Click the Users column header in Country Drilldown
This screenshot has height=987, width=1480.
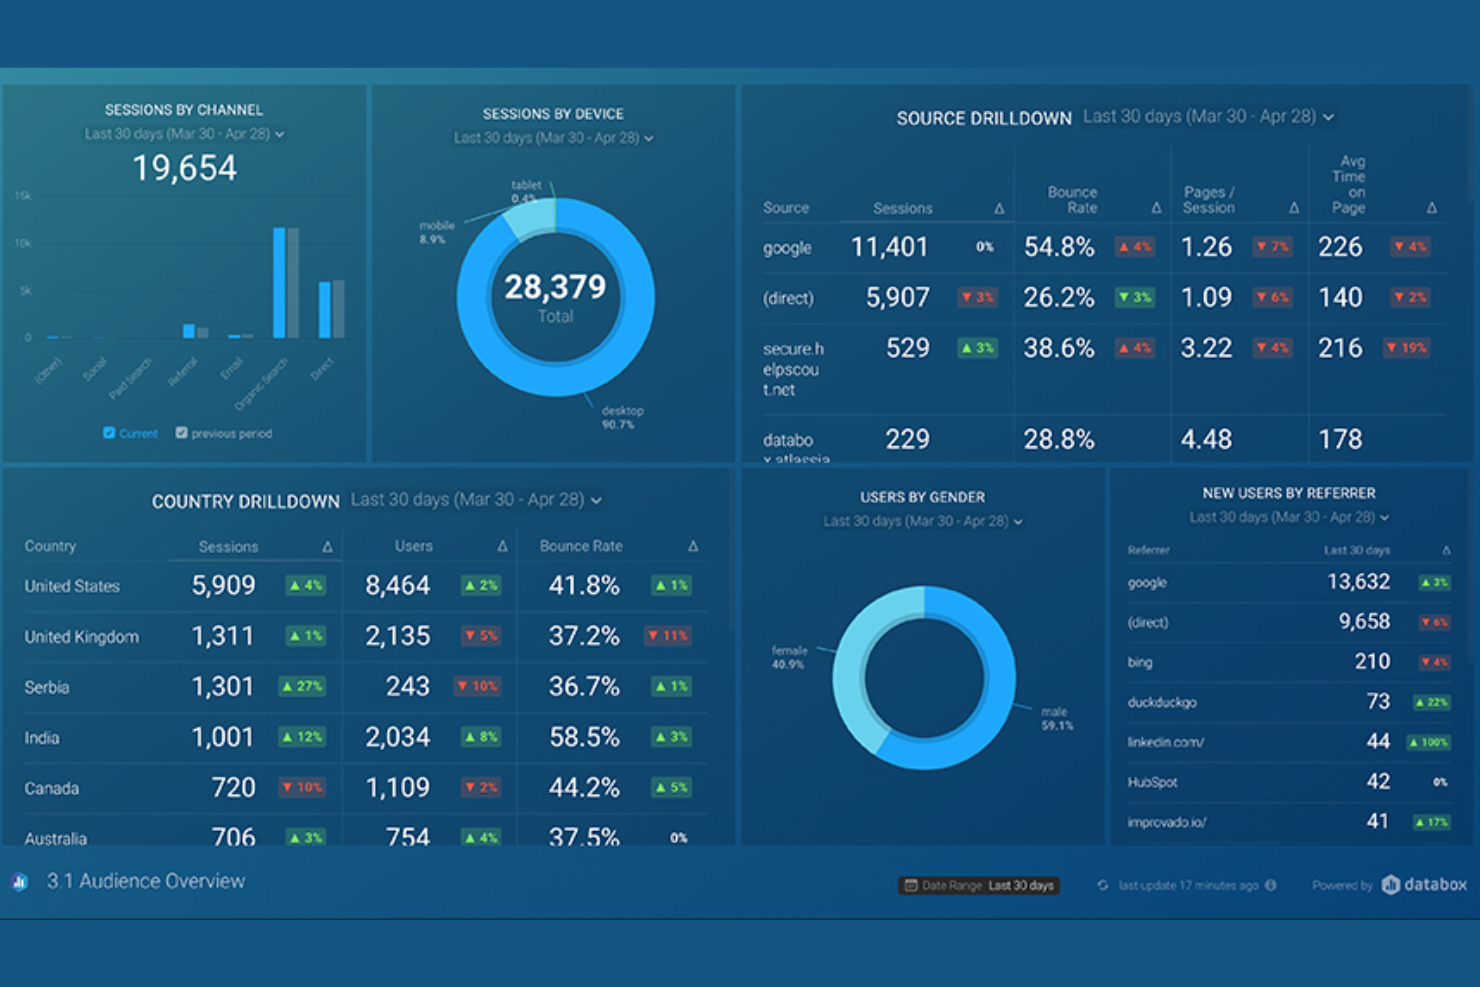pyautogui.click(x=413, y=546)
